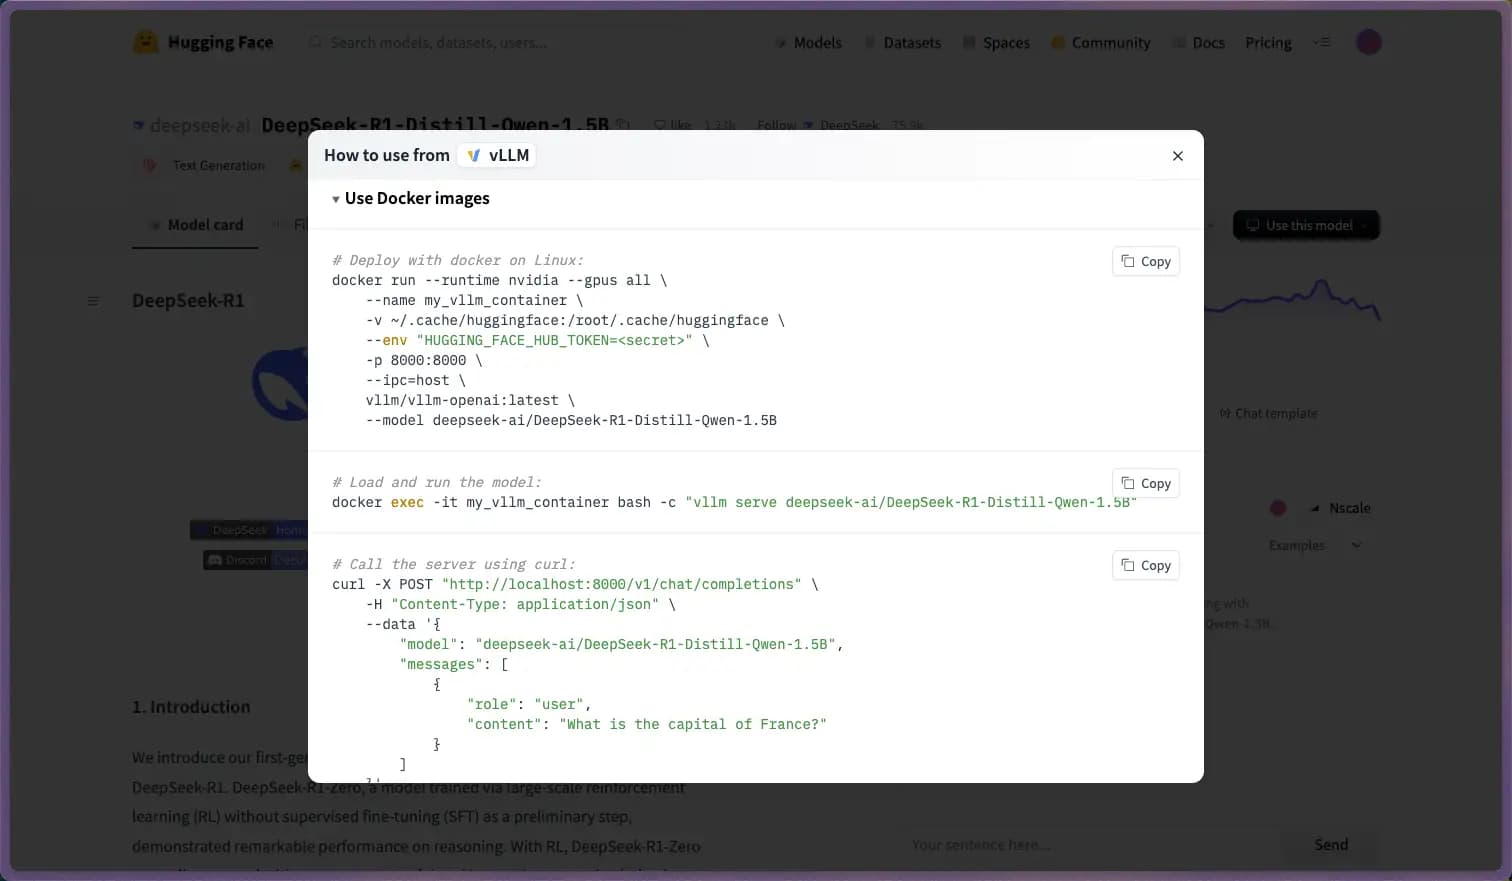Viewport: 1512px width, 881px height.
Task: Open the Use this model dropdown
Action: pos(1306,226)
